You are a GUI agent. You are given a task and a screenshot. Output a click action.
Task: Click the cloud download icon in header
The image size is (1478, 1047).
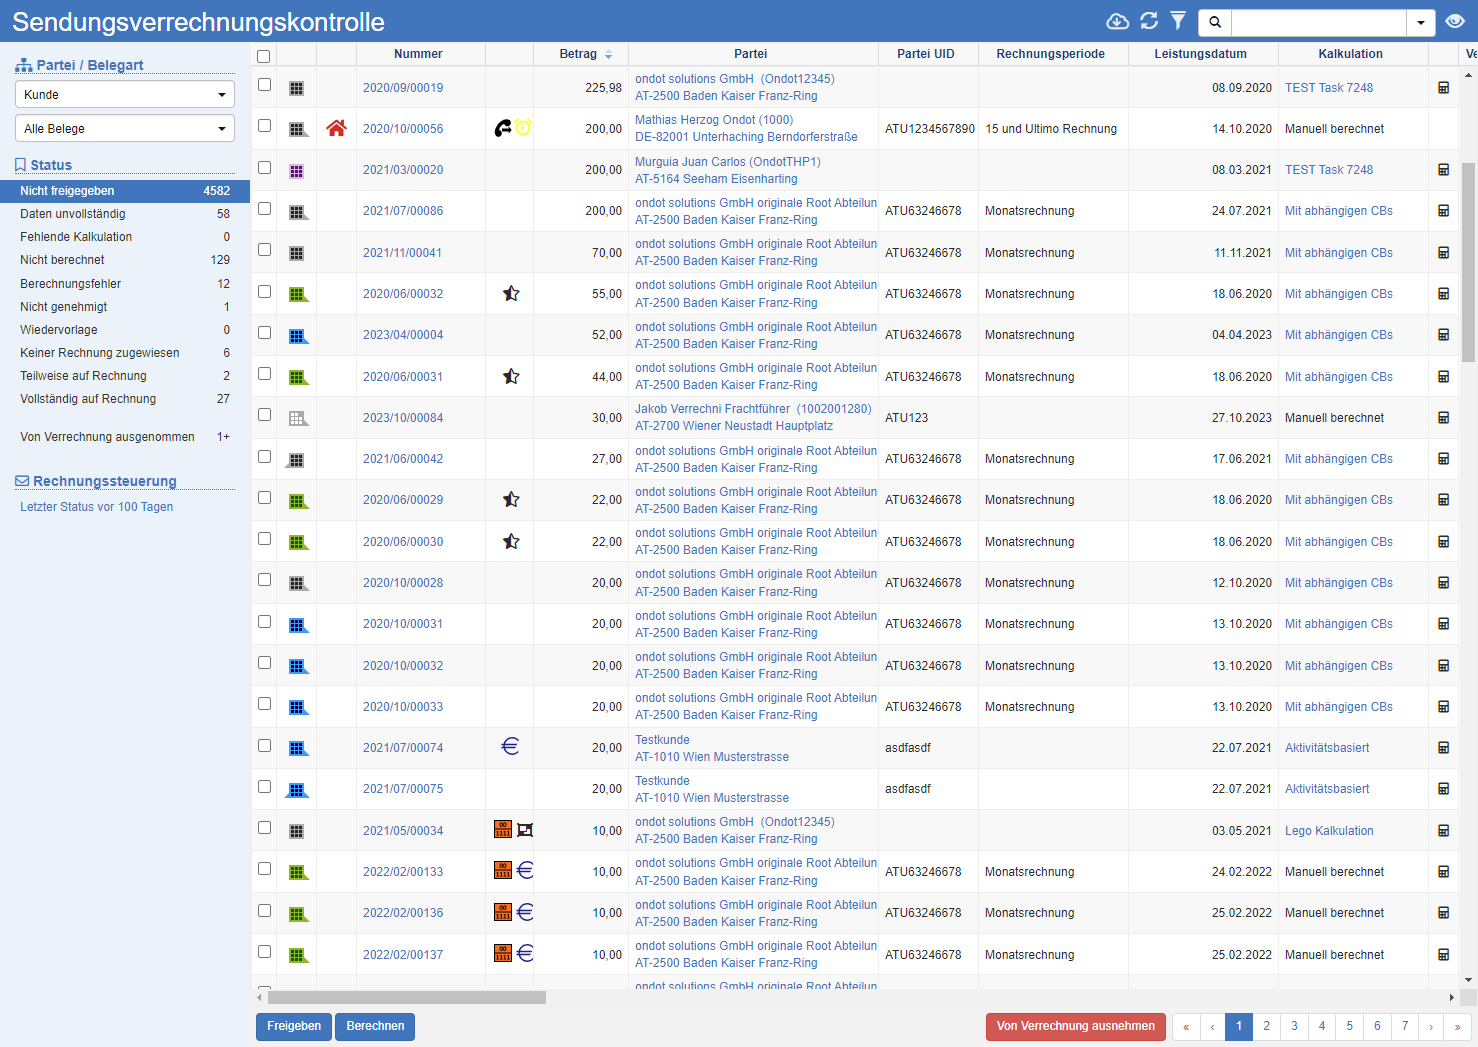(x=1117, y=21)
